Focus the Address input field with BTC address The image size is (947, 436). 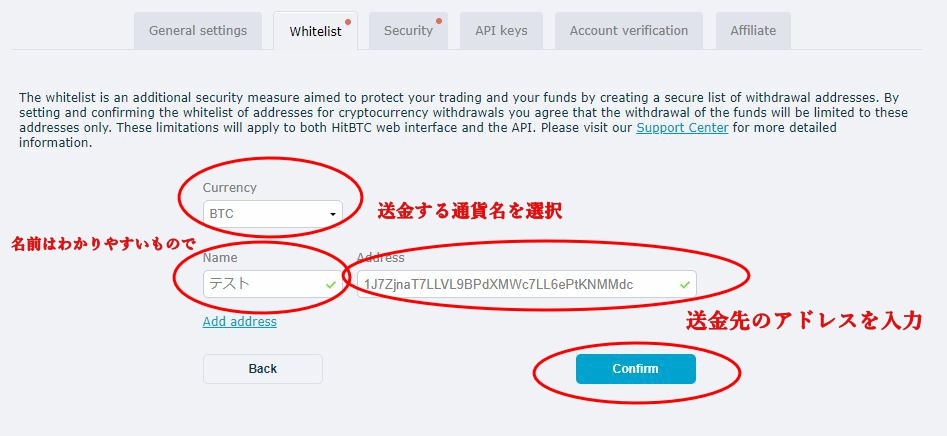pos(527,284)
